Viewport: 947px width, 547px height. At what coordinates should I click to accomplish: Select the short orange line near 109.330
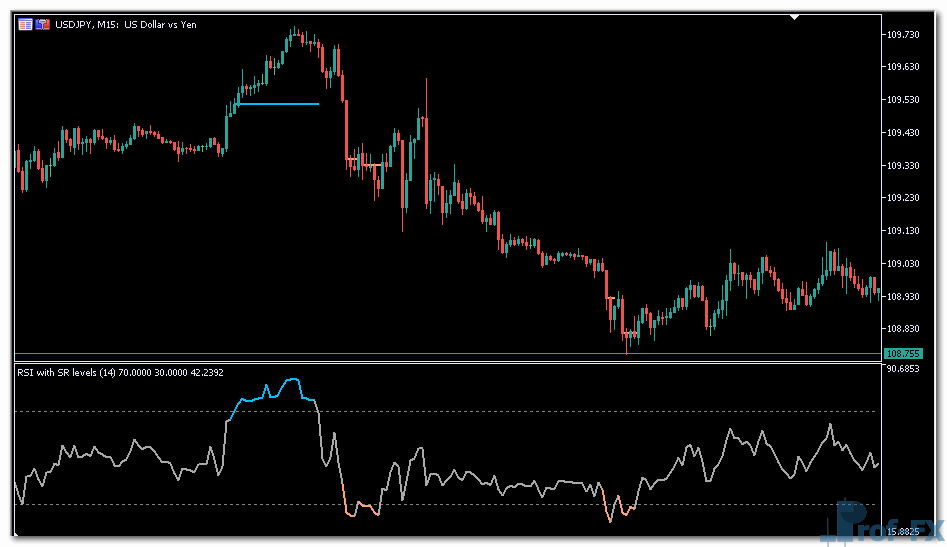[x=370, y=165]
